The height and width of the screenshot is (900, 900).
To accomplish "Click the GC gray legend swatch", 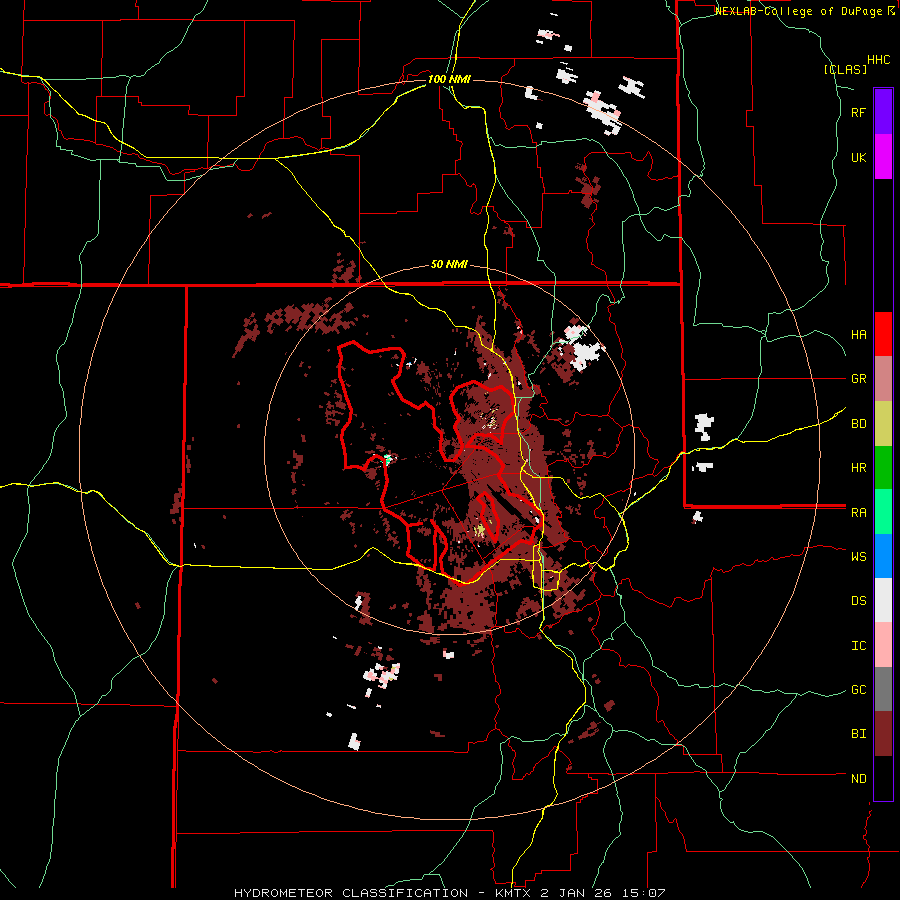I will pyautogui.click(x=883, y=689).
